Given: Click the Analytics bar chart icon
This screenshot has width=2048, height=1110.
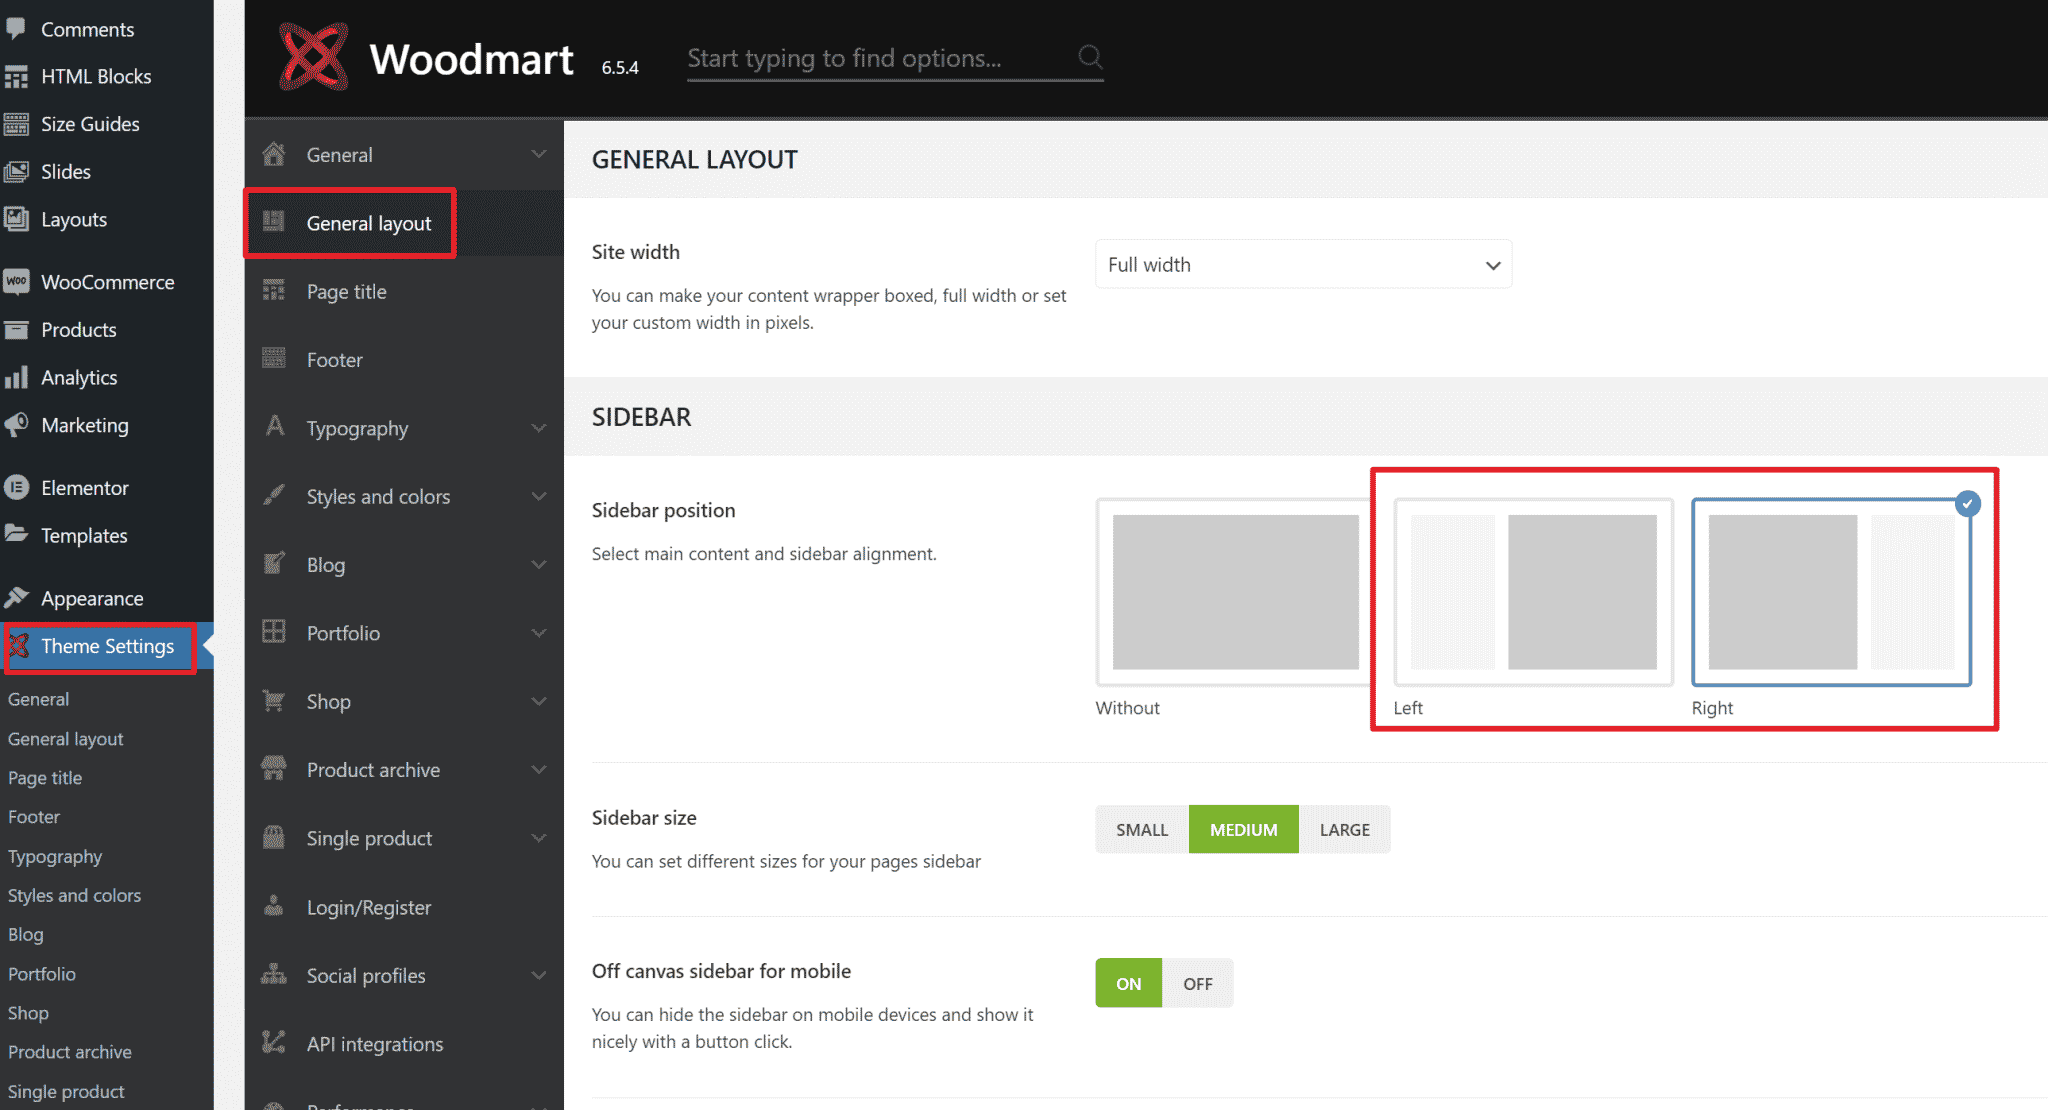Looking at the screenshot, I should [x=16, y=377].
